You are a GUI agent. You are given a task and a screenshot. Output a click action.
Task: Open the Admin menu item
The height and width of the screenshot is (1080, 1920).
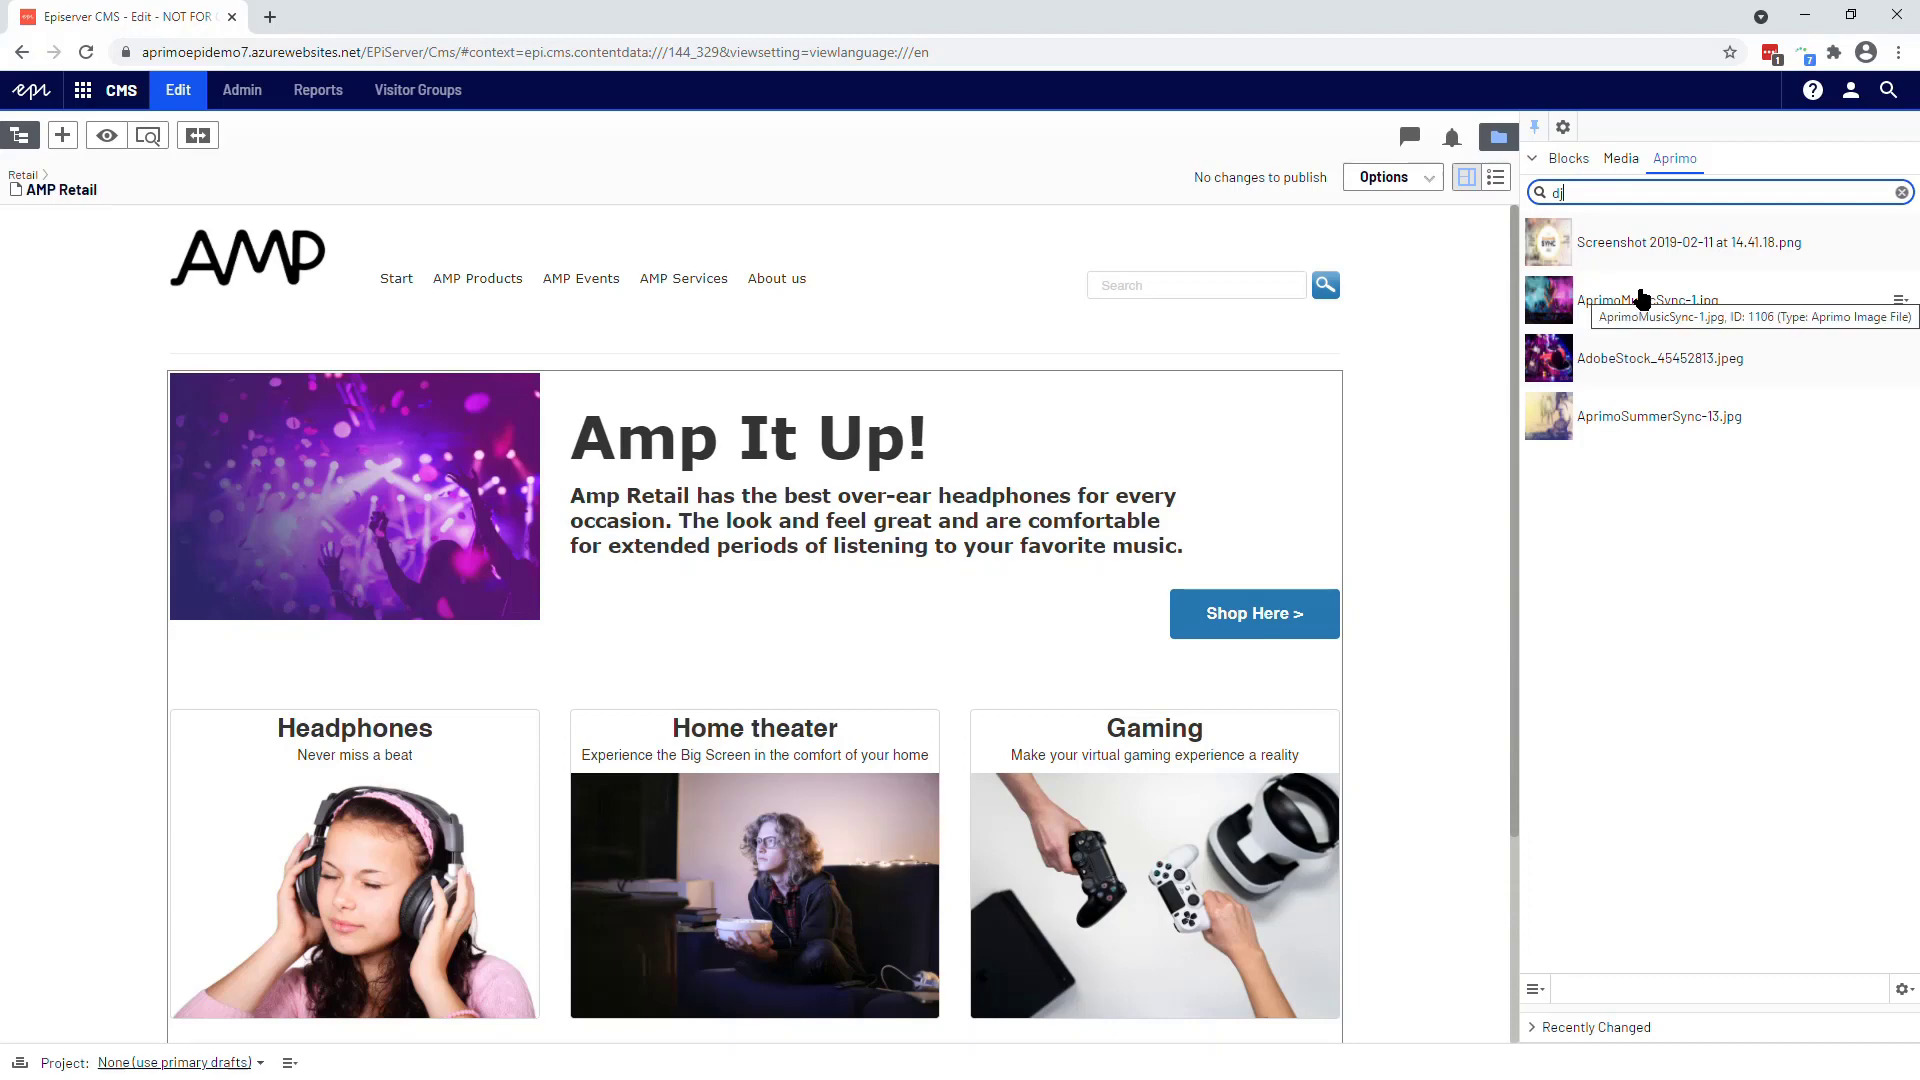pos(241,90)
